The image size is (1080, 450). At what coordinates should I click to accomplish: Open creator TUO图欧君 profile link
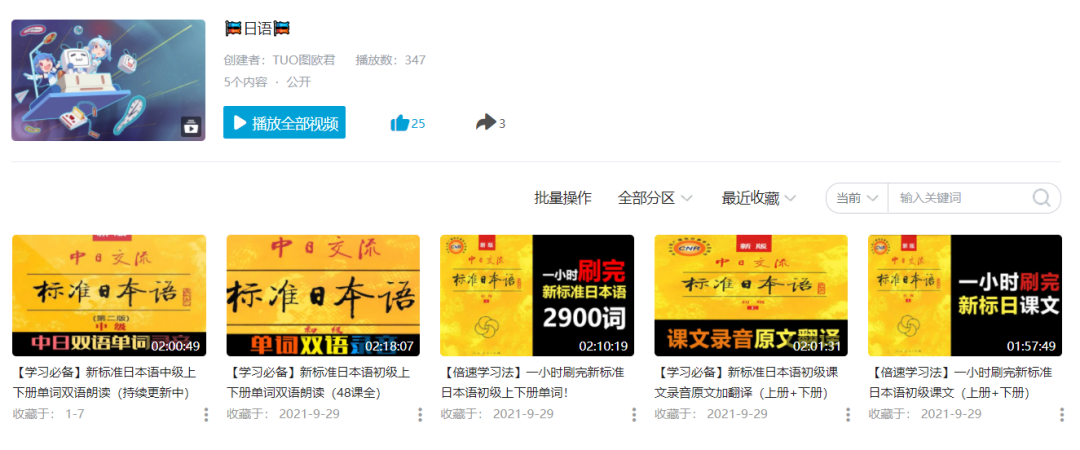(x=304, y=60)
